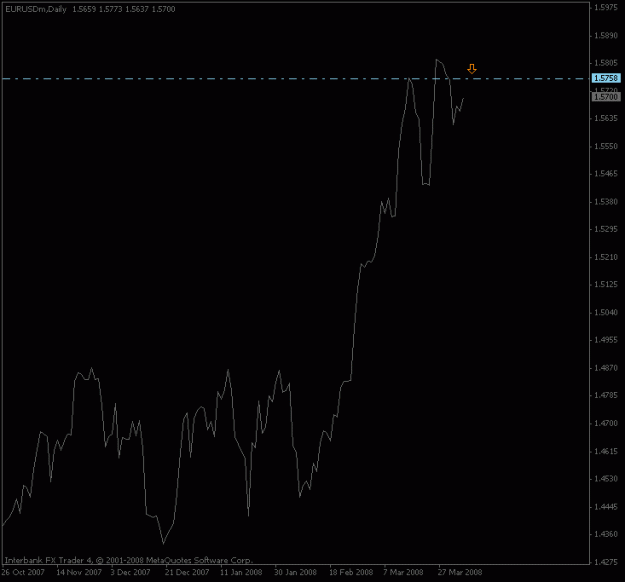Click the 26 Oct 2007 date label
The width and height of the screenshot is (625, 582).
coord(23,572)
